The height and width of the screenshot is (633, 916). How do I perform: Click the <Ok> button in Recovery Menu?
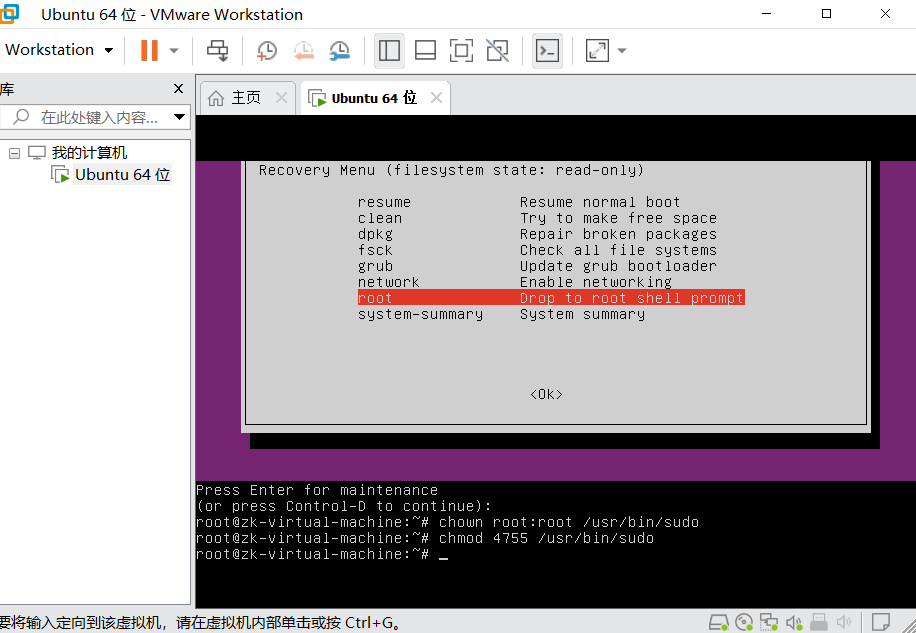coord(546,394)
